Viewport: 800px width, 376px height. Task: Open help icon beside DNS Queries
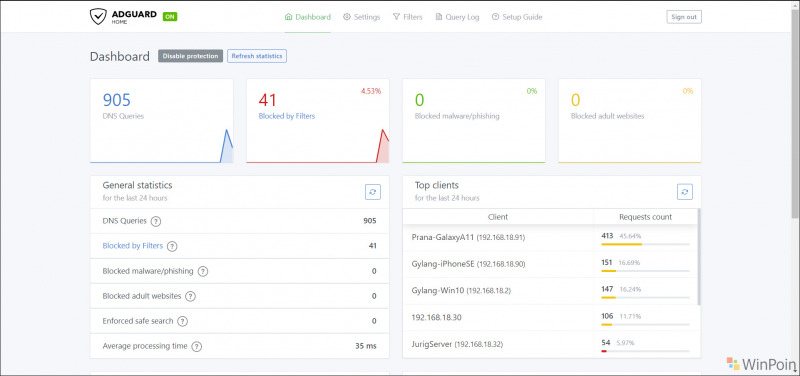(156, 221)
